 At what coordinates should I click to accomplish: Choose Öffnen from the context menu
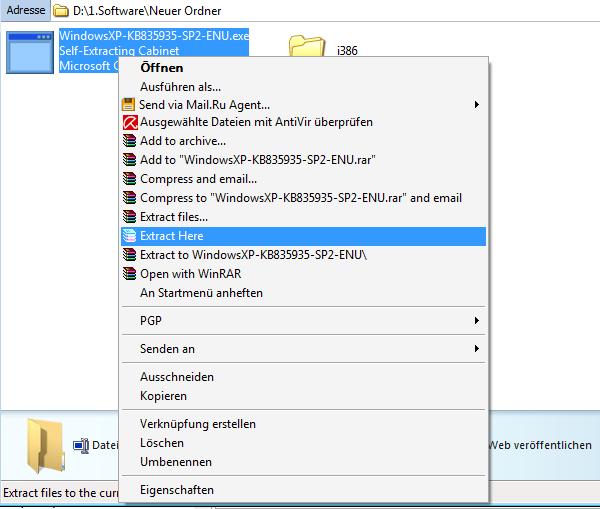click(x=303, y=68)
